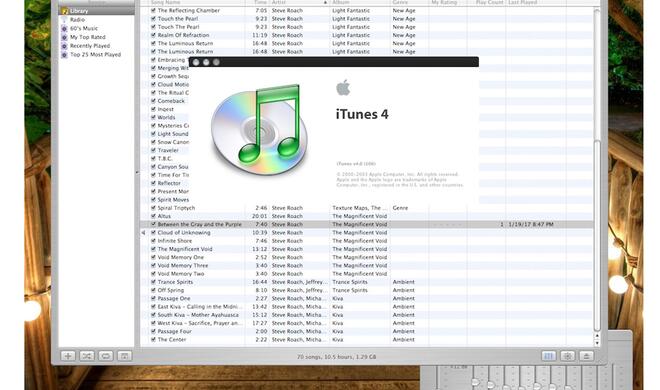Click the 70 songs status text
Screen dimensions: 660x390
[337, 357]
